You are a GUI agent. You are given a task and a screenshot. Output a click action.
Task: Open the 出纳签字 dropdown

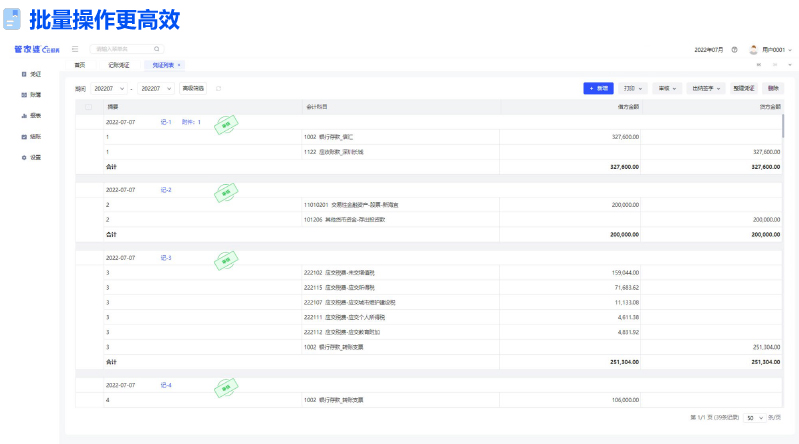click(x=707, y=89)
